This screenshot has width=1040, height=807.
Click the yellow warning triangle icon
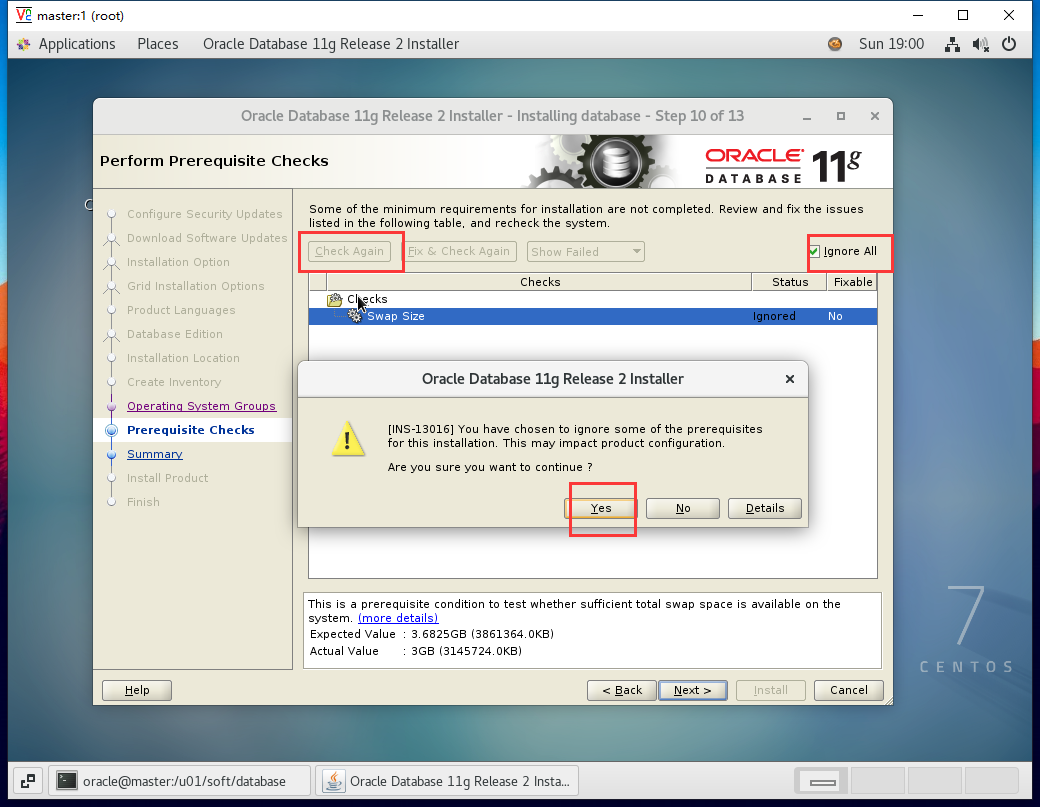click(348, 438)
